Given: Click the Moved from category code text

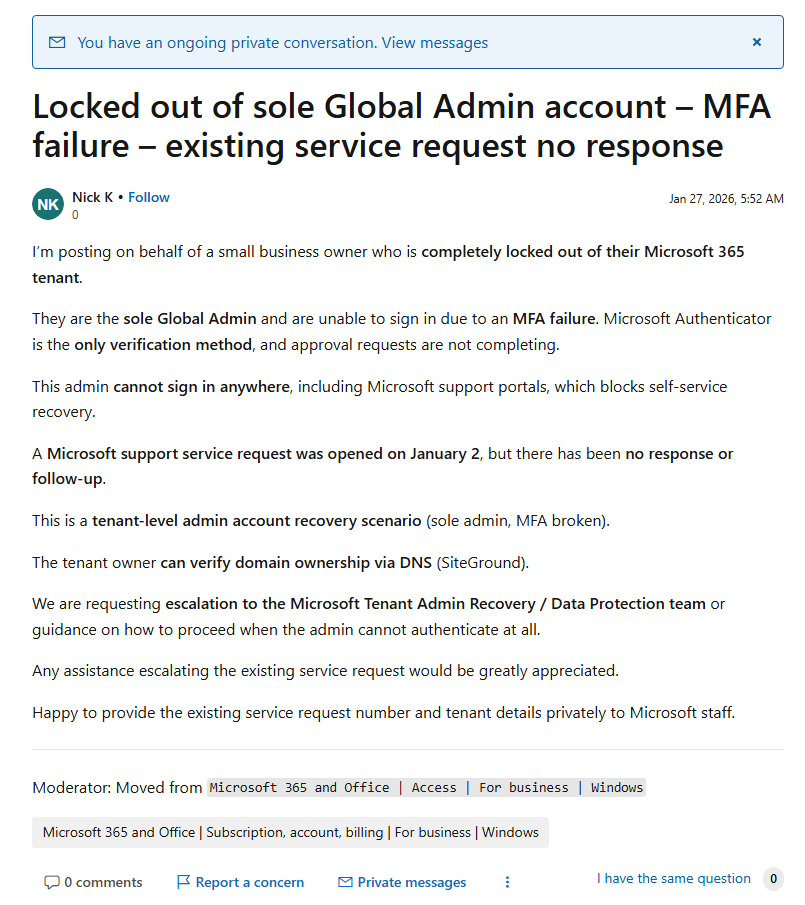Looking at the screenshot, I should (x=426, y=787).
